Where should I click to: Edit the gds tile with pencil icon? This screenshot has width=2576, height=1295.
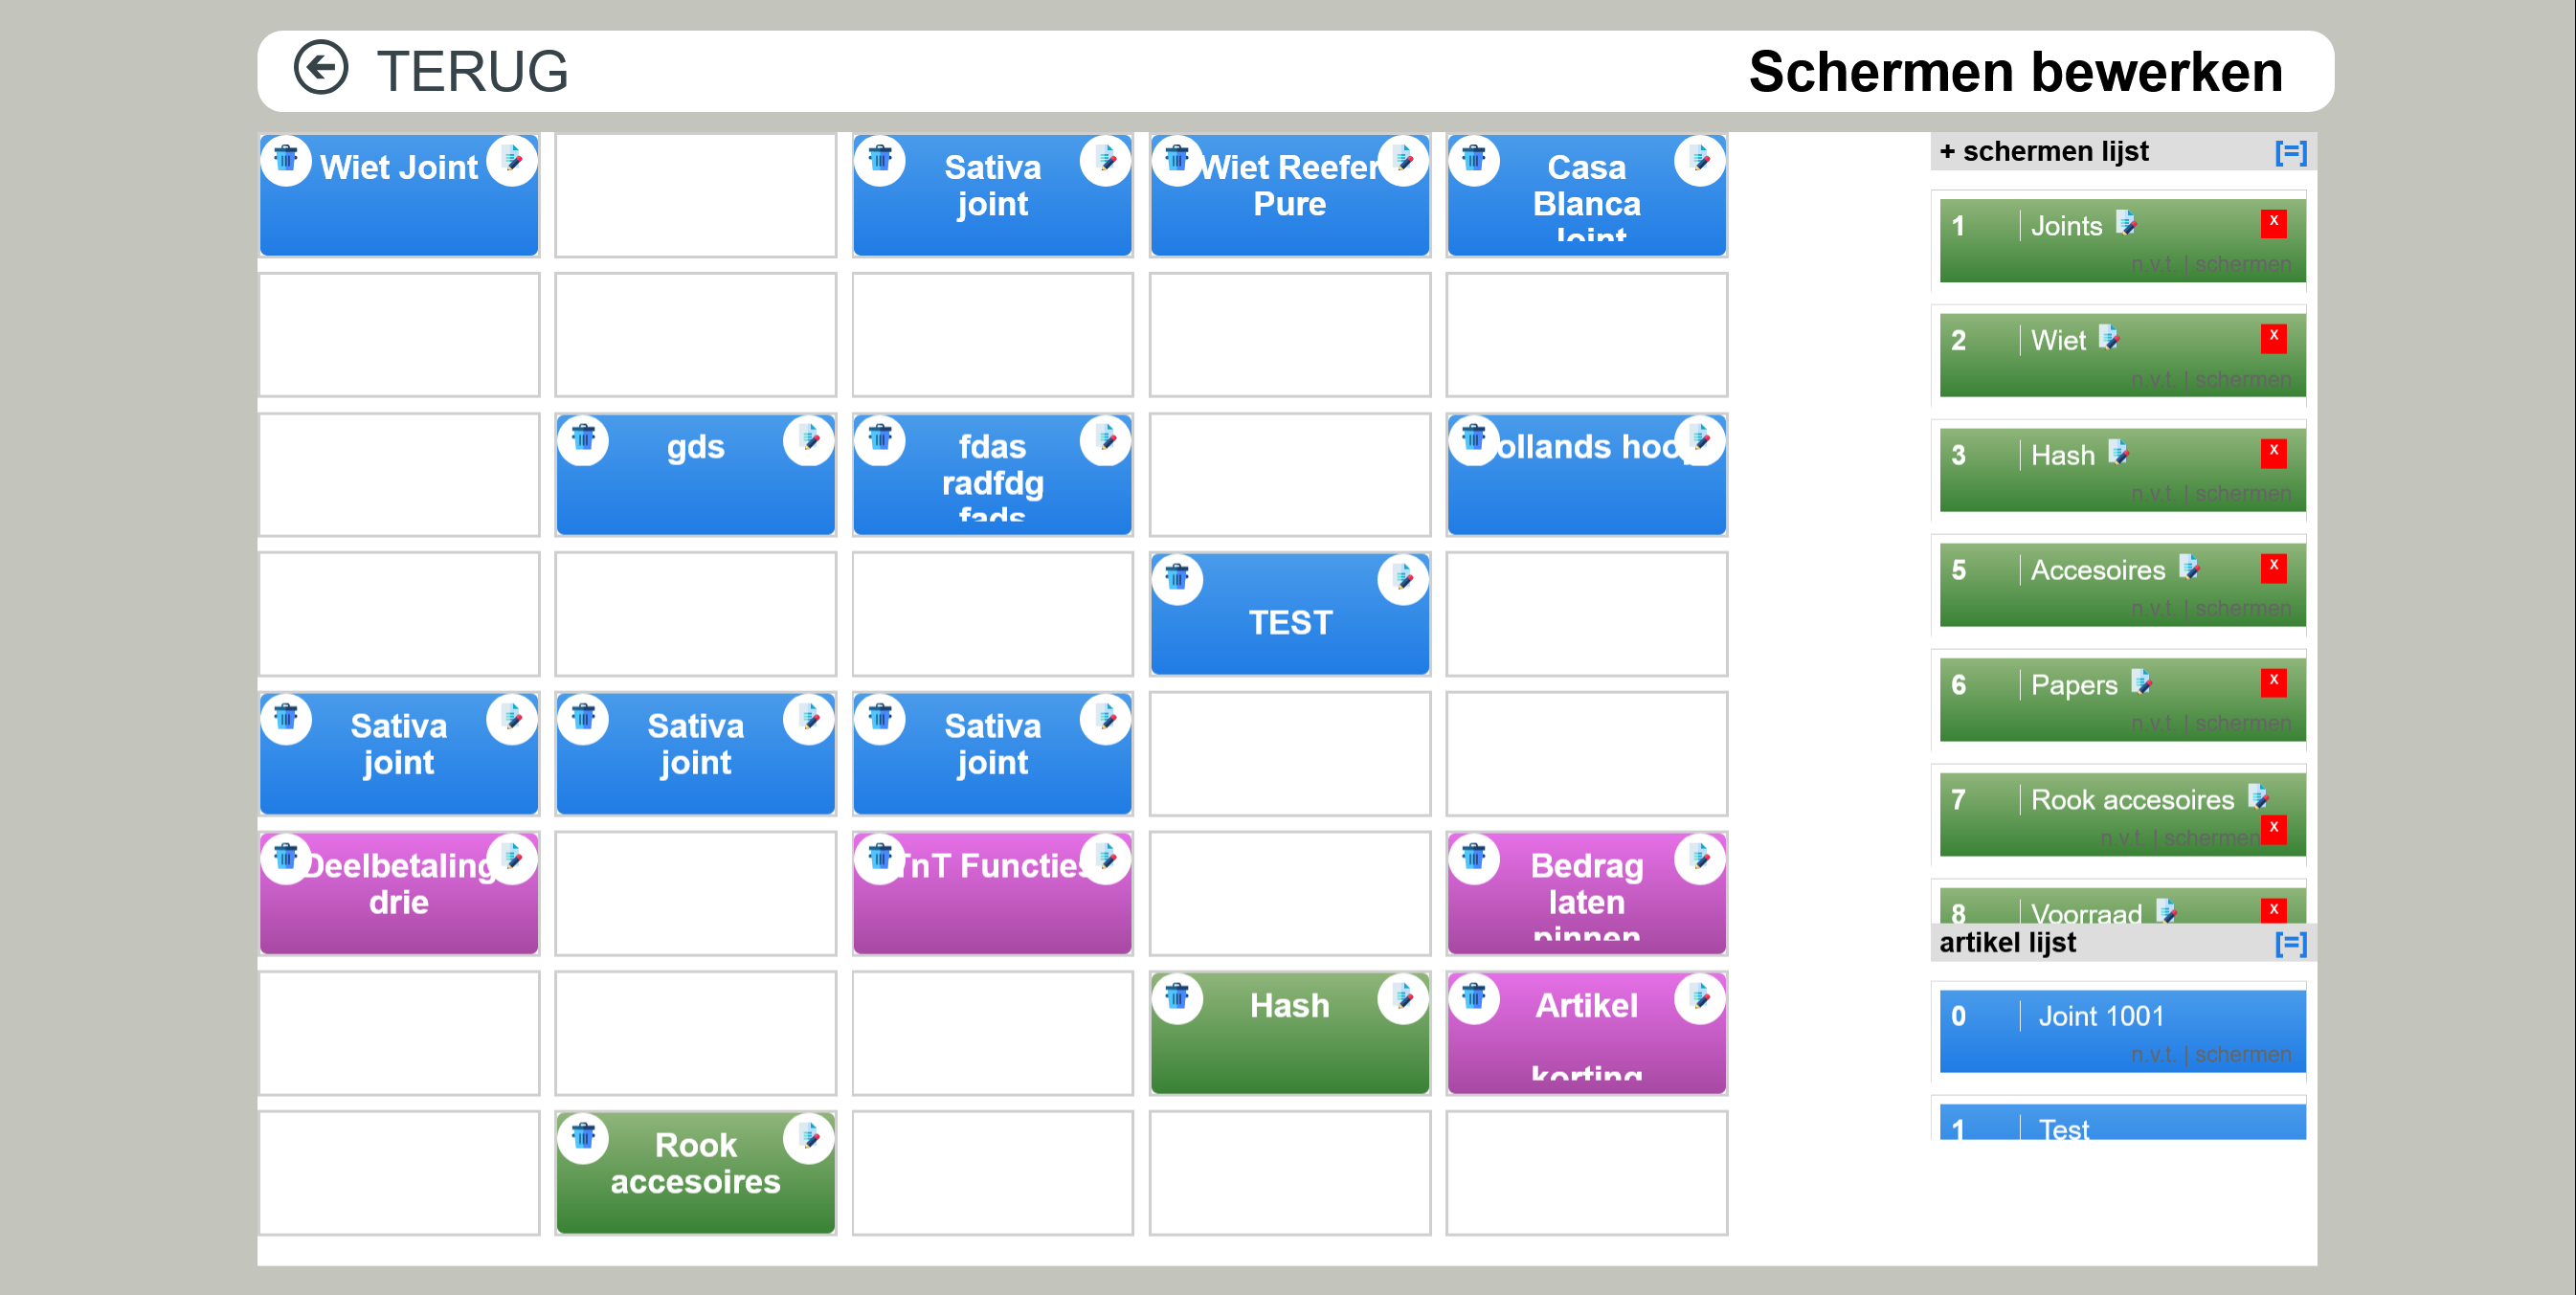808,440
